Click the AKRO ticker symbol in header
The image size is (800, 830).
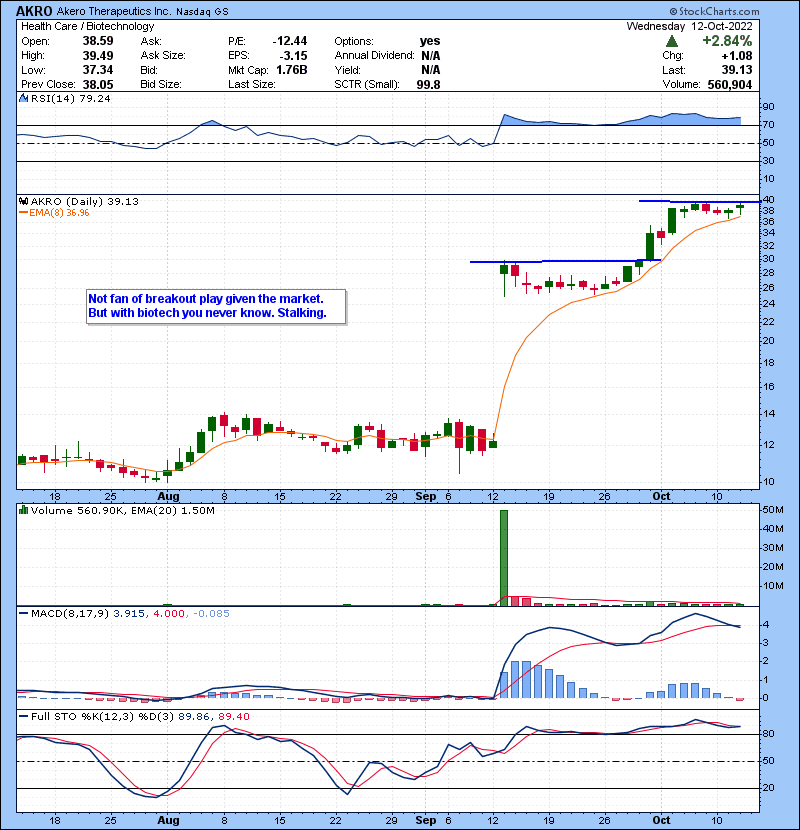click(34, 11)
